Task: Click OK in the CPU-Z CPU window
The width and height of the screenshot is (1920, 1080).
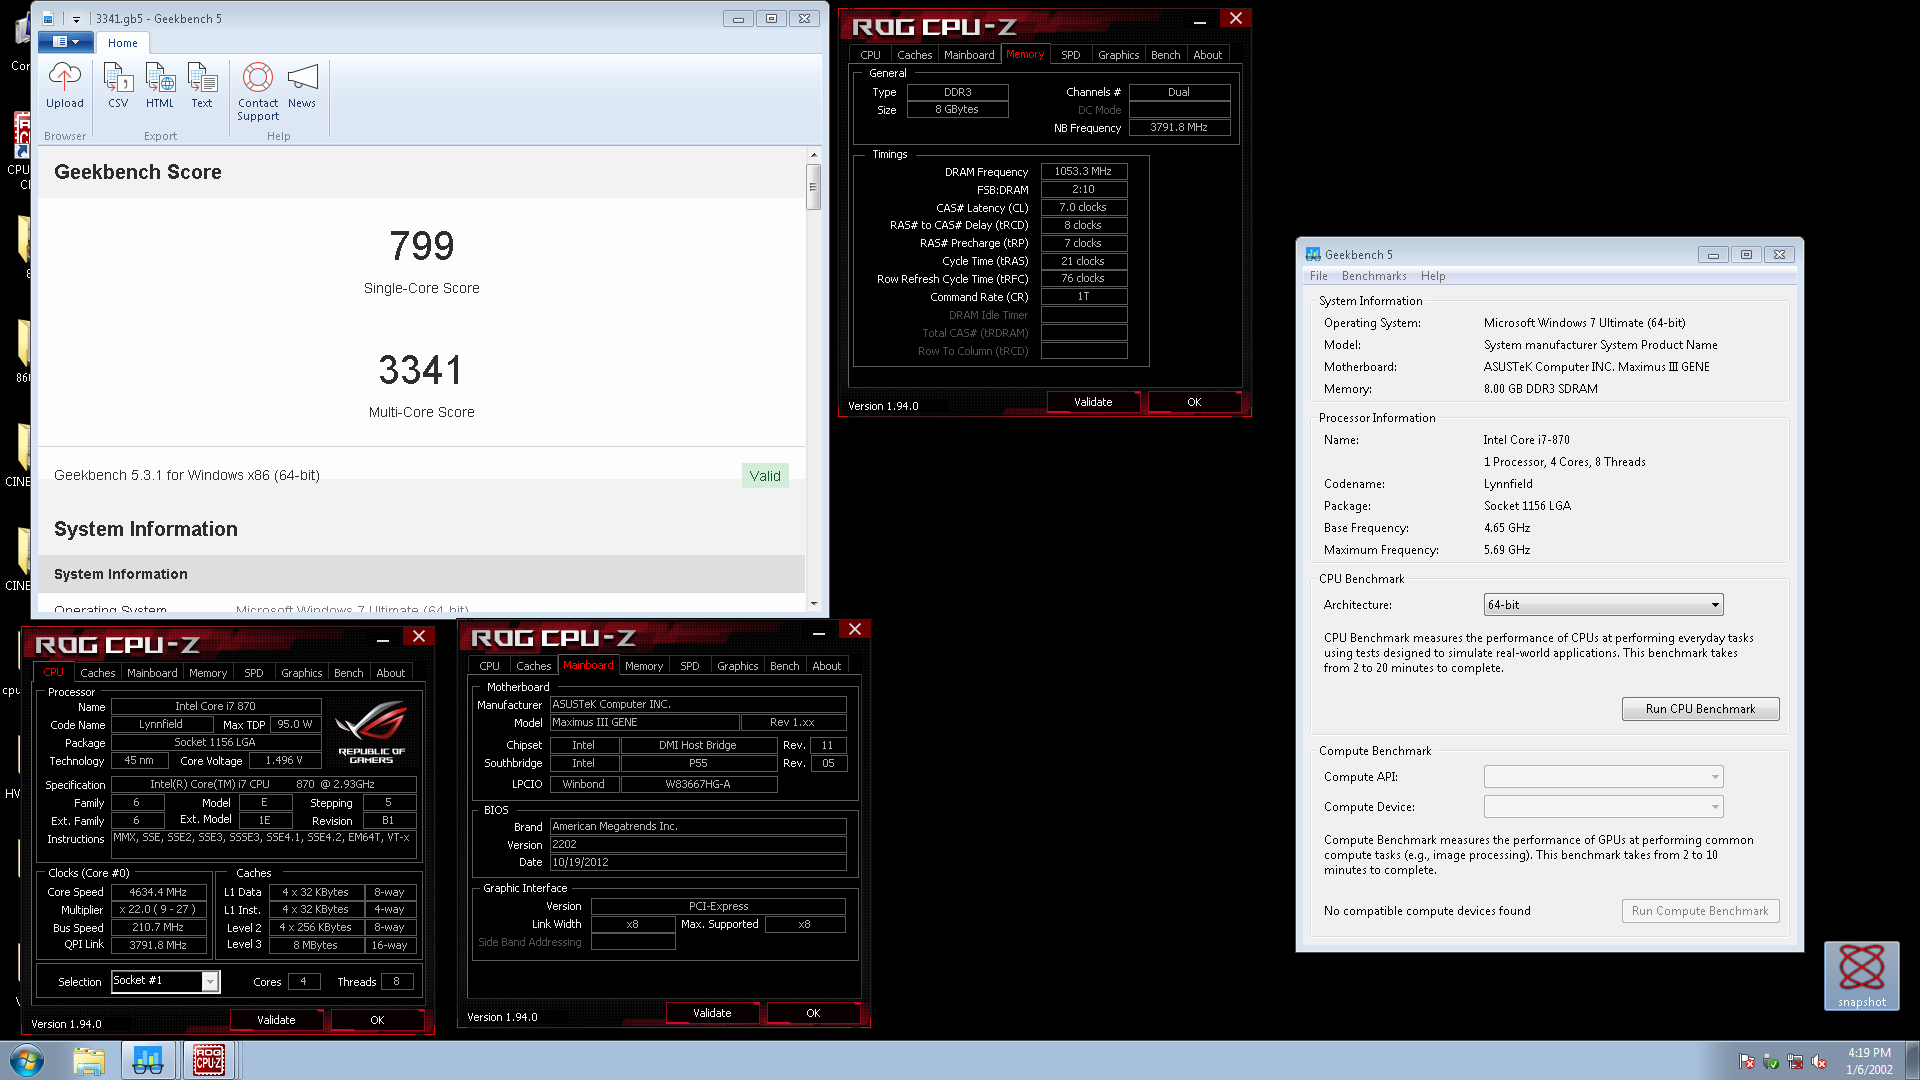Action: coord(377,1020)
